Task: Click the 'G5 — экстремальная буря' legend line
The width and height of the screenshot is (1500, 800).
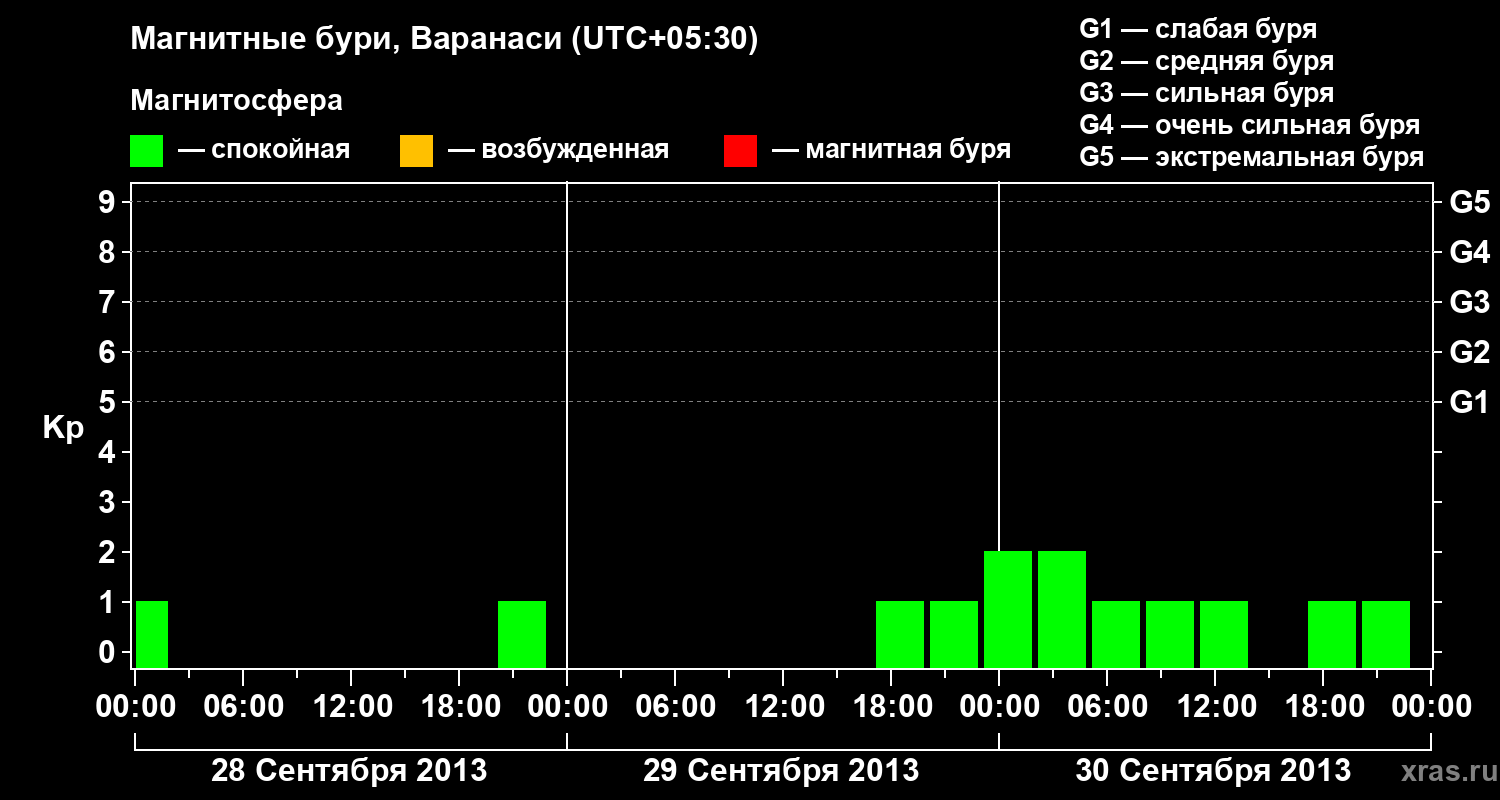Action: (1252, 157)
